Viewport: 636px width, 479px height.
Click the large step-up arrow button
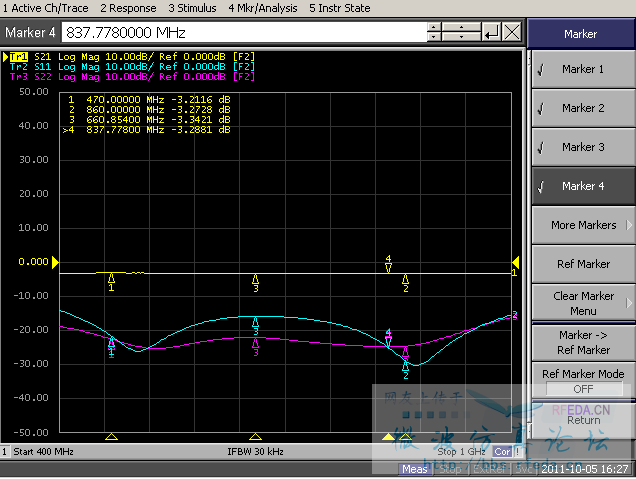461,28
